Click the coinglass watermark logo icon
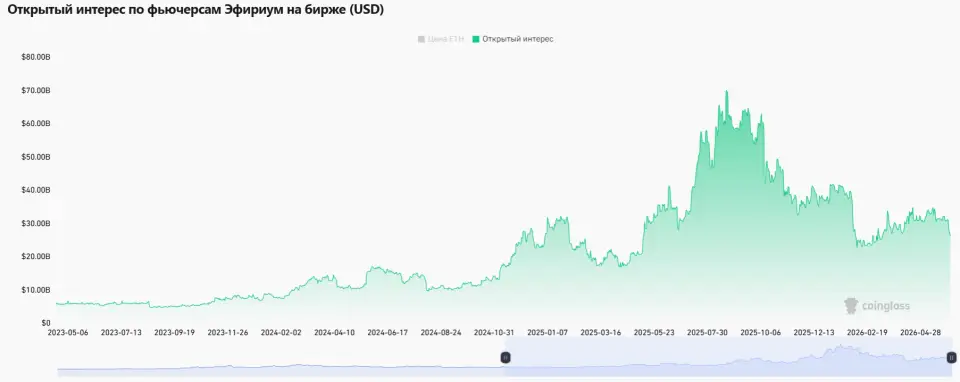960x382 pixels. 851,306
